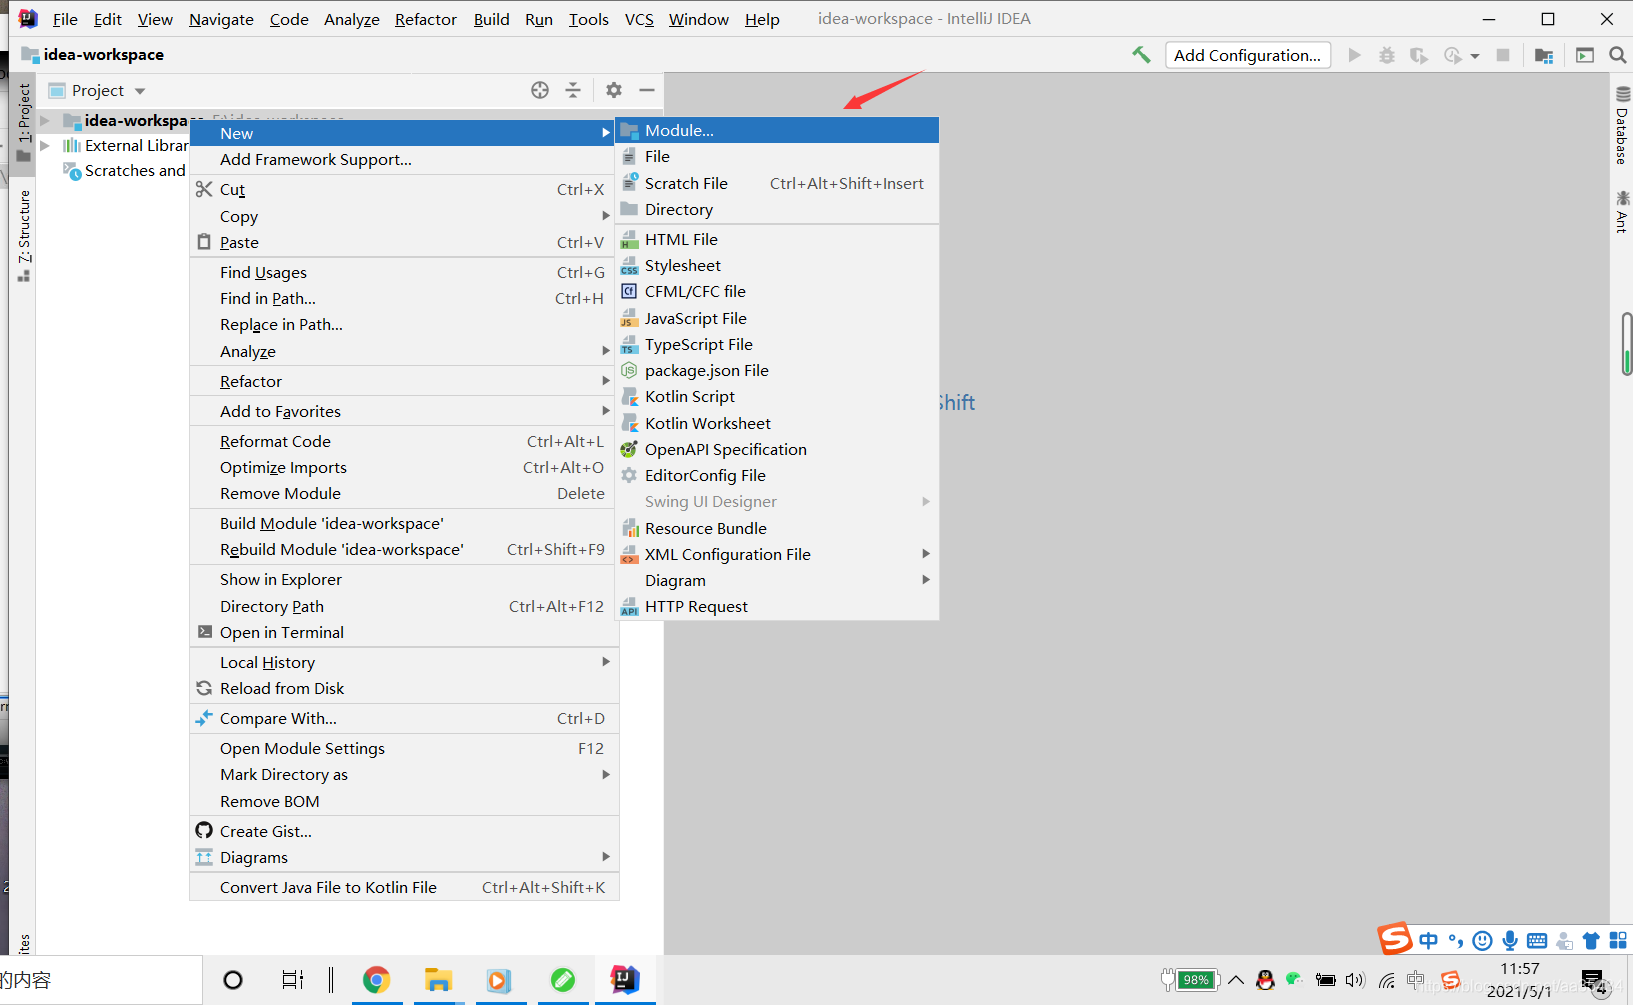Expand Local History submenu

point(404,662)
